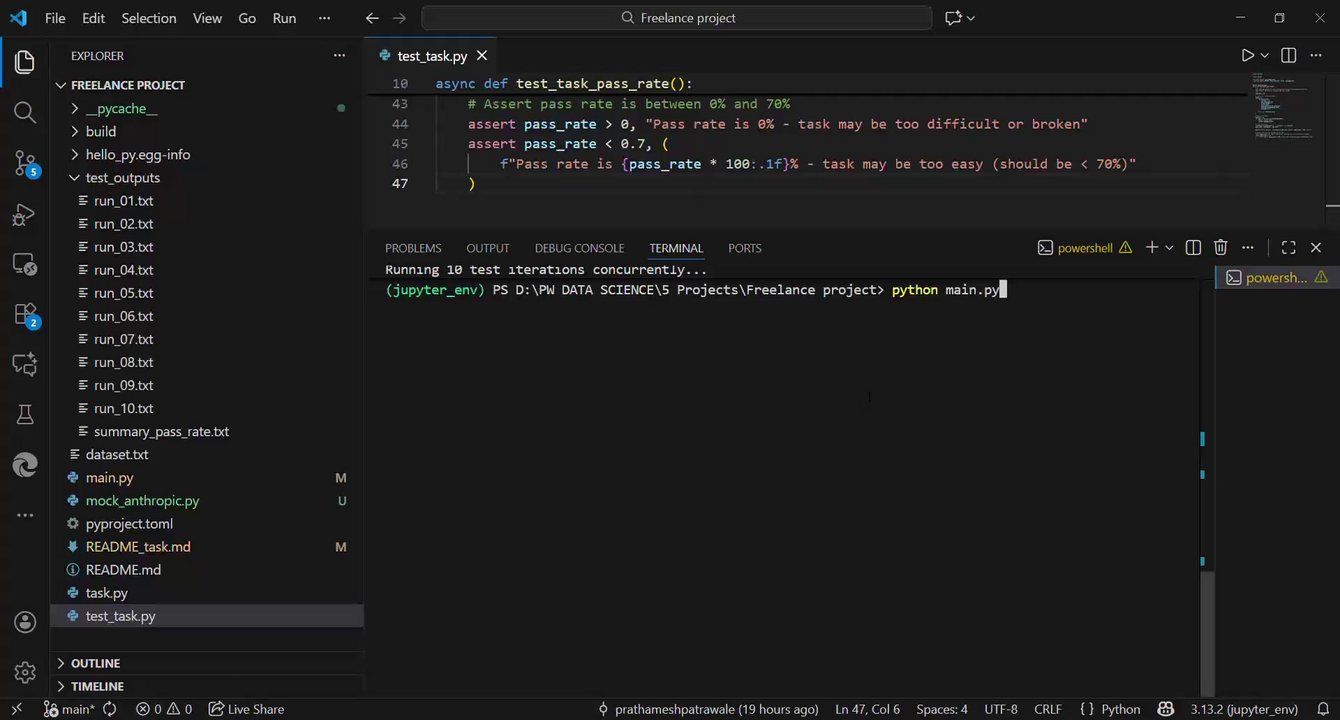The height and width of the screenshot is (720, 1340).
Task: Open the Selection menu
Action: 149,18
